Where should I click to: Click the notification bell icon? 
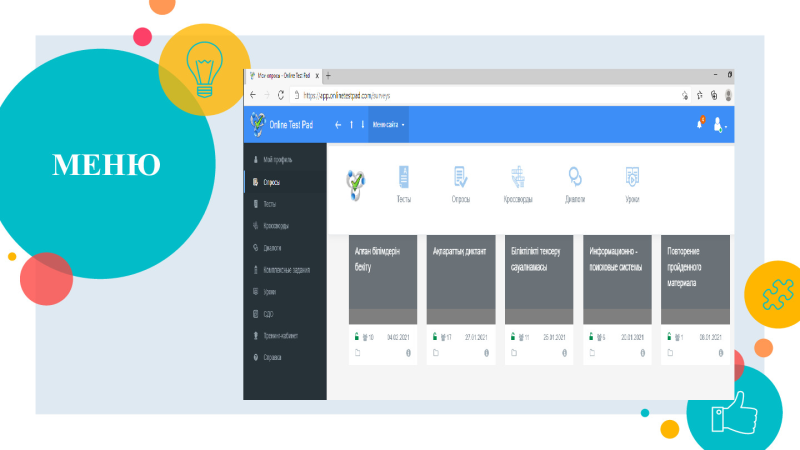point(700,123)
